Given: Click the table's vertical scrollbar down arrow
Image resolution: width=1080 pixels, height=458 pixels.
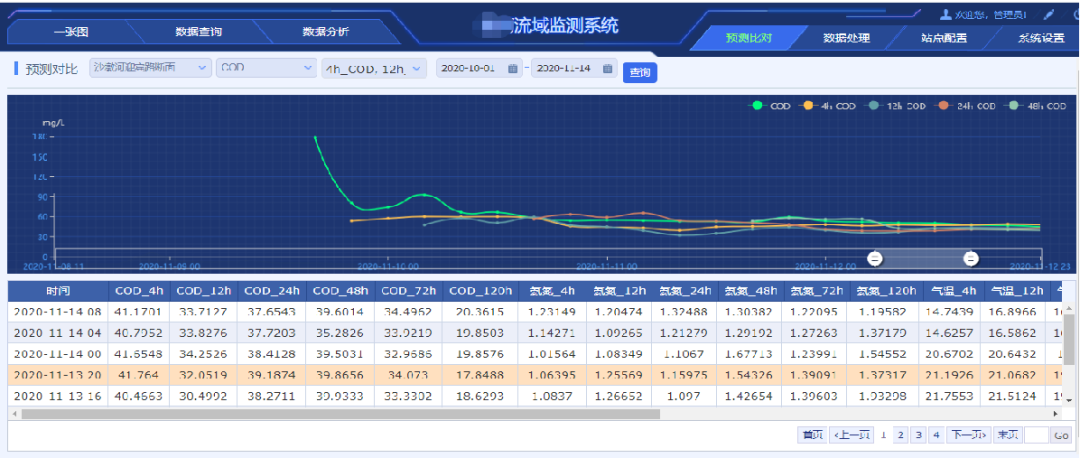Looking at the screenshot, I should click(x=1070, y=399).
